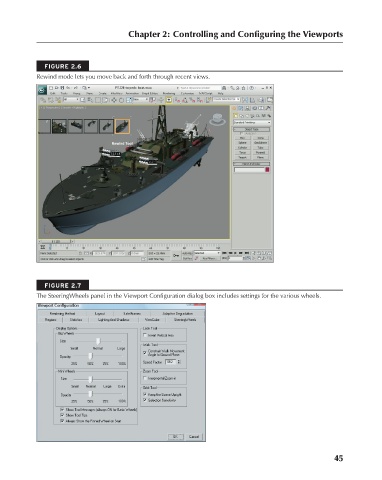Open the selection filter All dropdown

[x=71, y=100]
